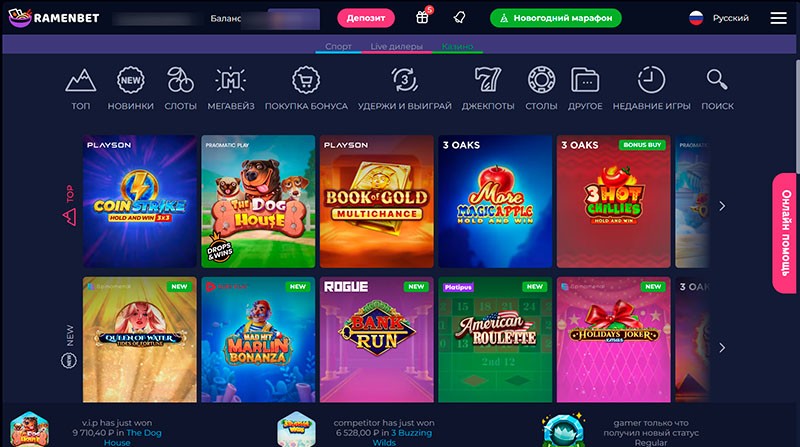Open the Новогодний марафон promo button
The image size is (800, 447).
(x=556, y=18)
